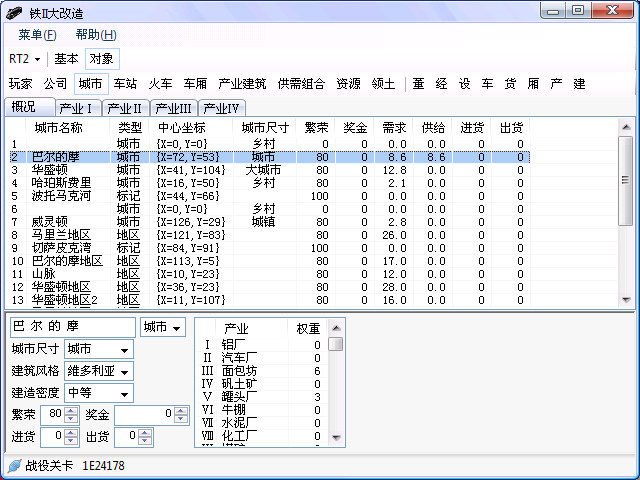Select the 汽车厂 industry row
The image size is (640, 480).
pyautogui.click(x=262, y=358)
